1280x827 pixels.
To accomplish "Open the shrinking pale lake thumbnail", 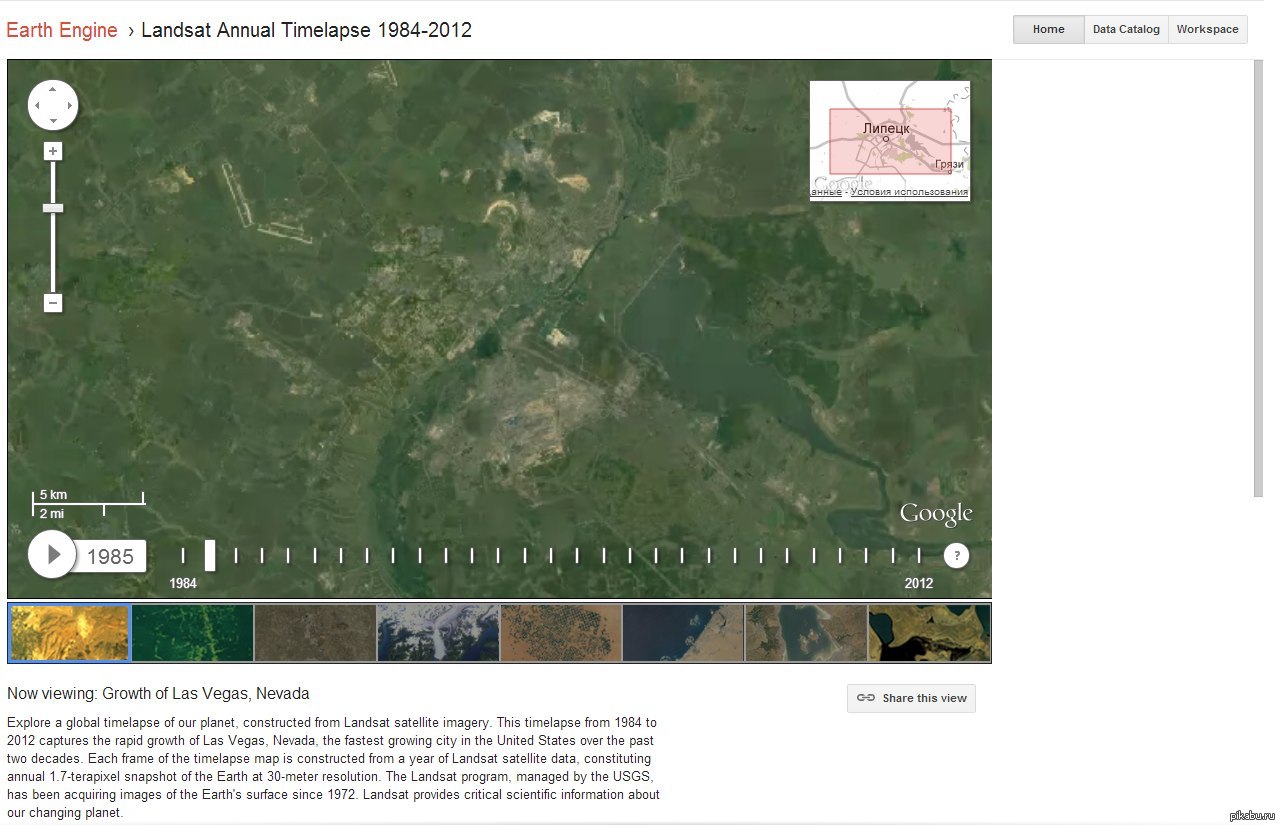I will pyautogui.click(x=806, y=633).
